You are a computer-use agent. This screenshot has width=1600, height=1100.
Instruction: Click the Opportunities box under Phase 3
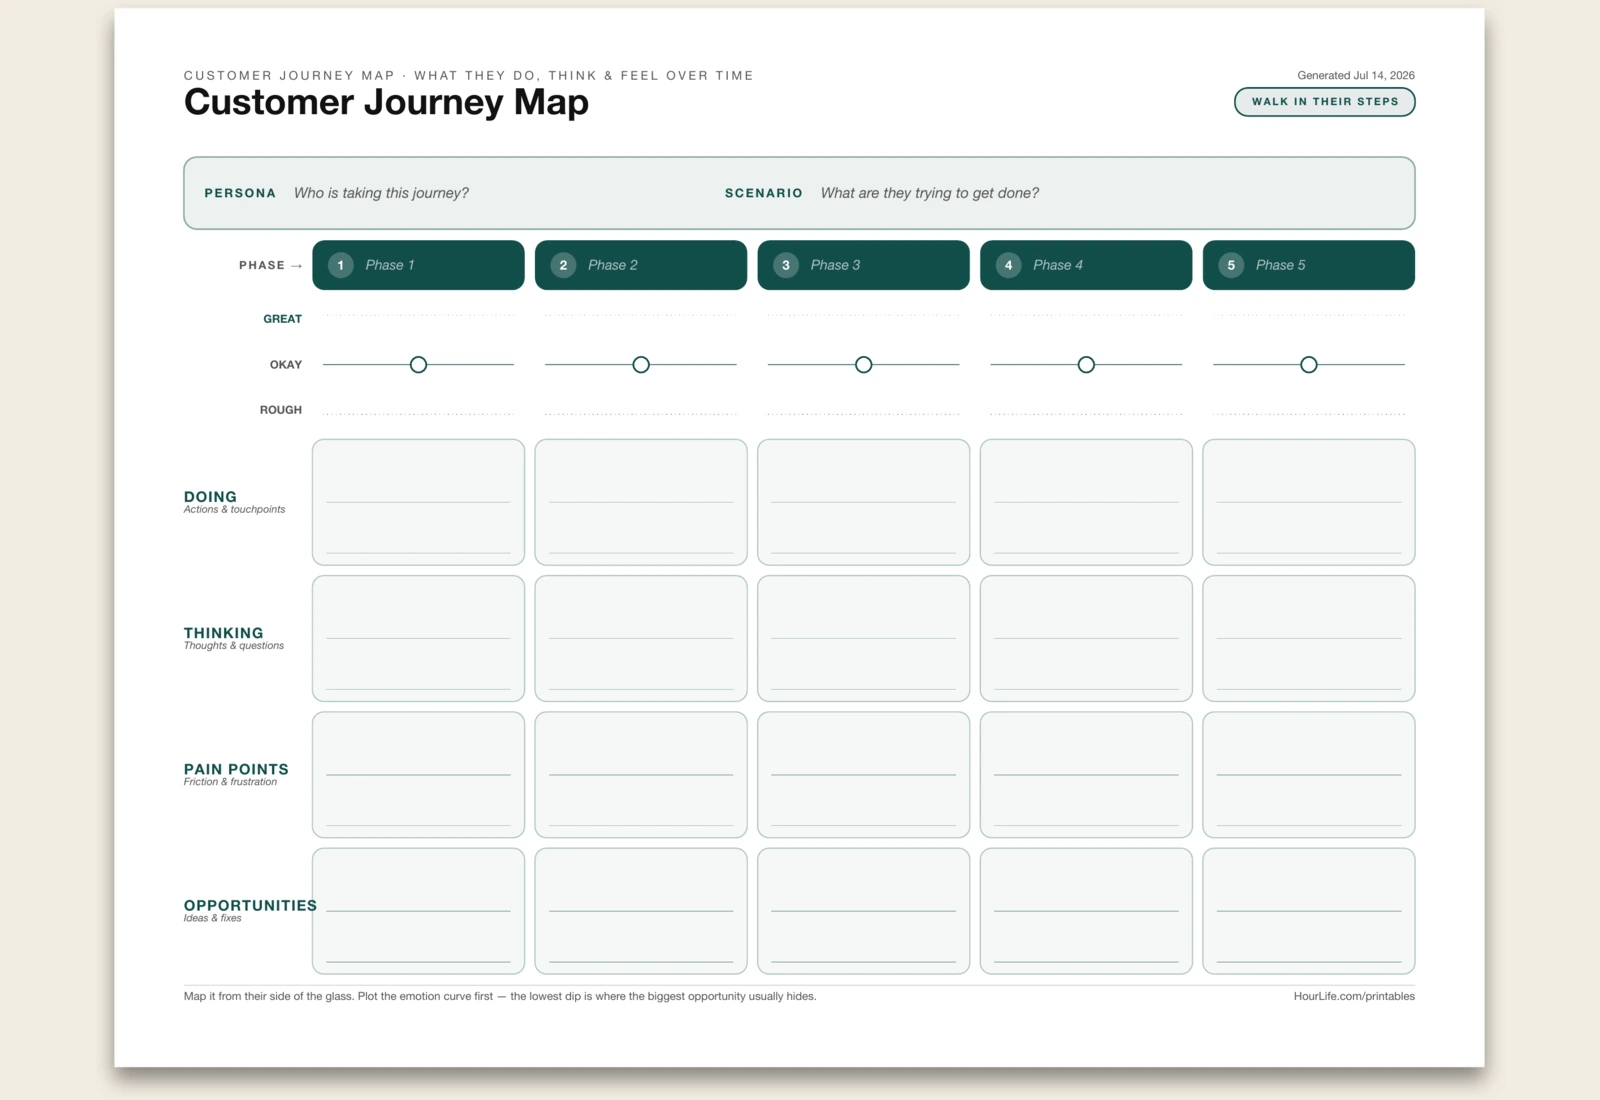click(x=864, y=911)
